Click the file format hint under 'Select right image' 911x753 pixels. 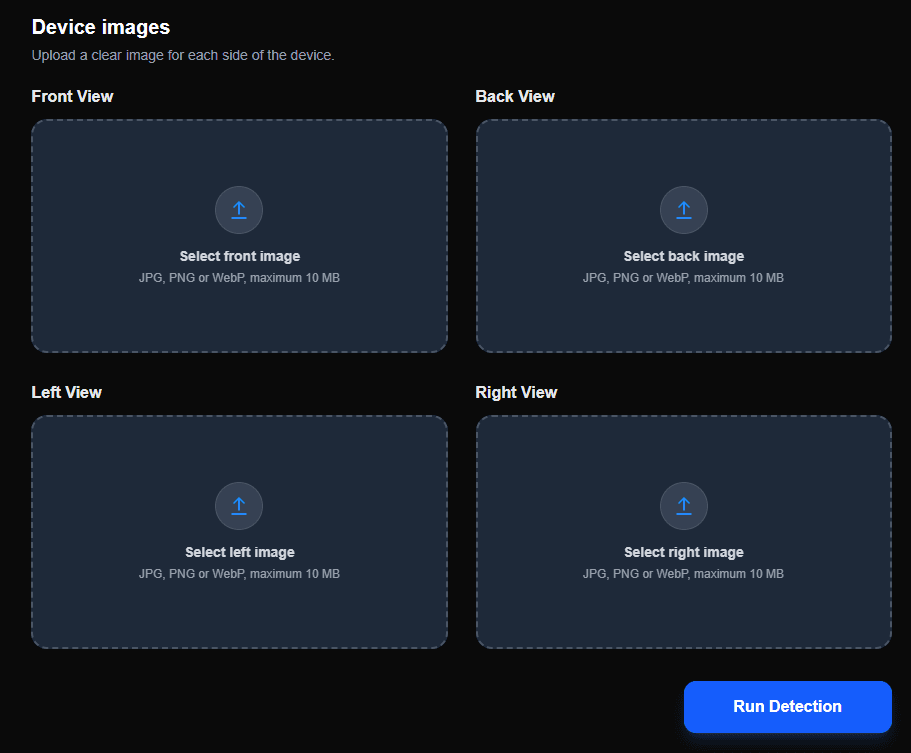(683, 573)
